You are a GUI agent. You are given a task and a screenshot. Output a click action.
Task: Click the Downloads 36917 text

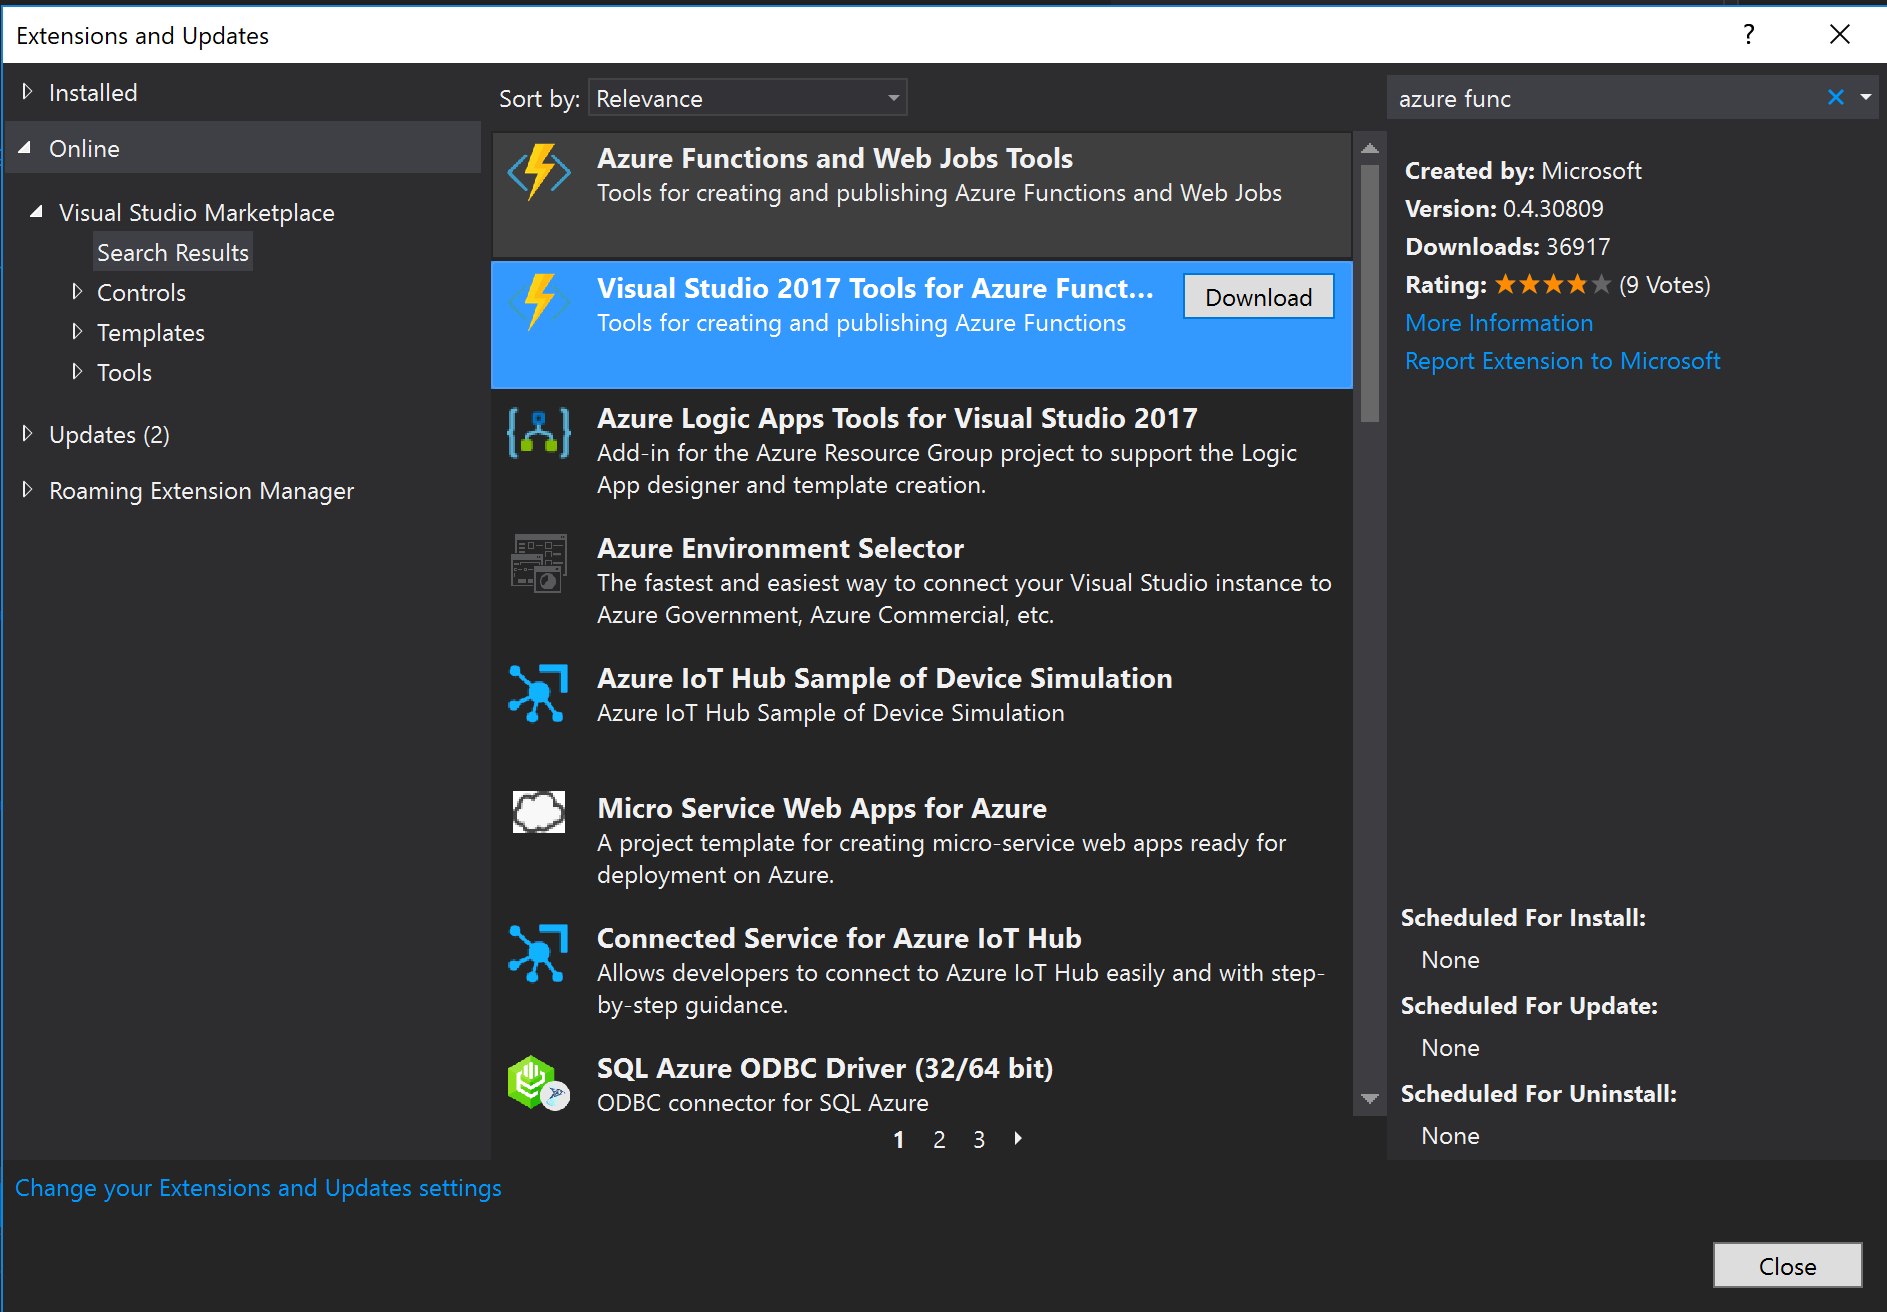pos(1508,247)
